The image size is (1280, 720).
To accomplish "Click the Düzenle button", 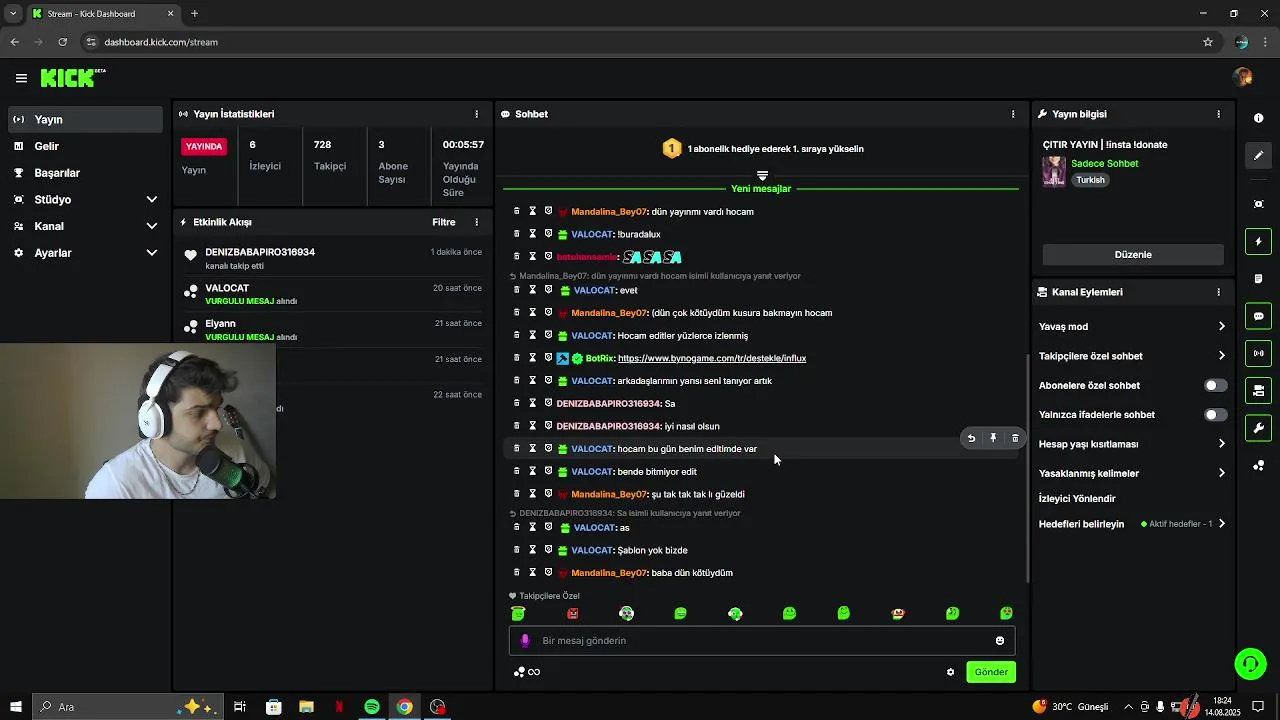I will point(1133,254).
